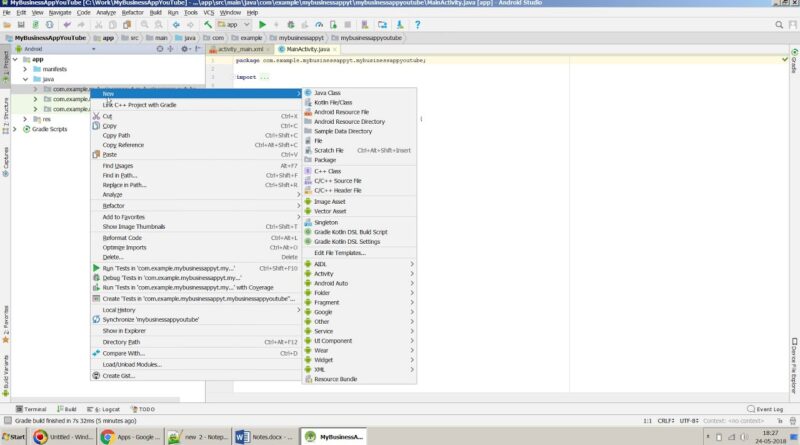Open Apps - Google Chrome taskbar button
Viewport: 800px width, 445px height.
131,437
